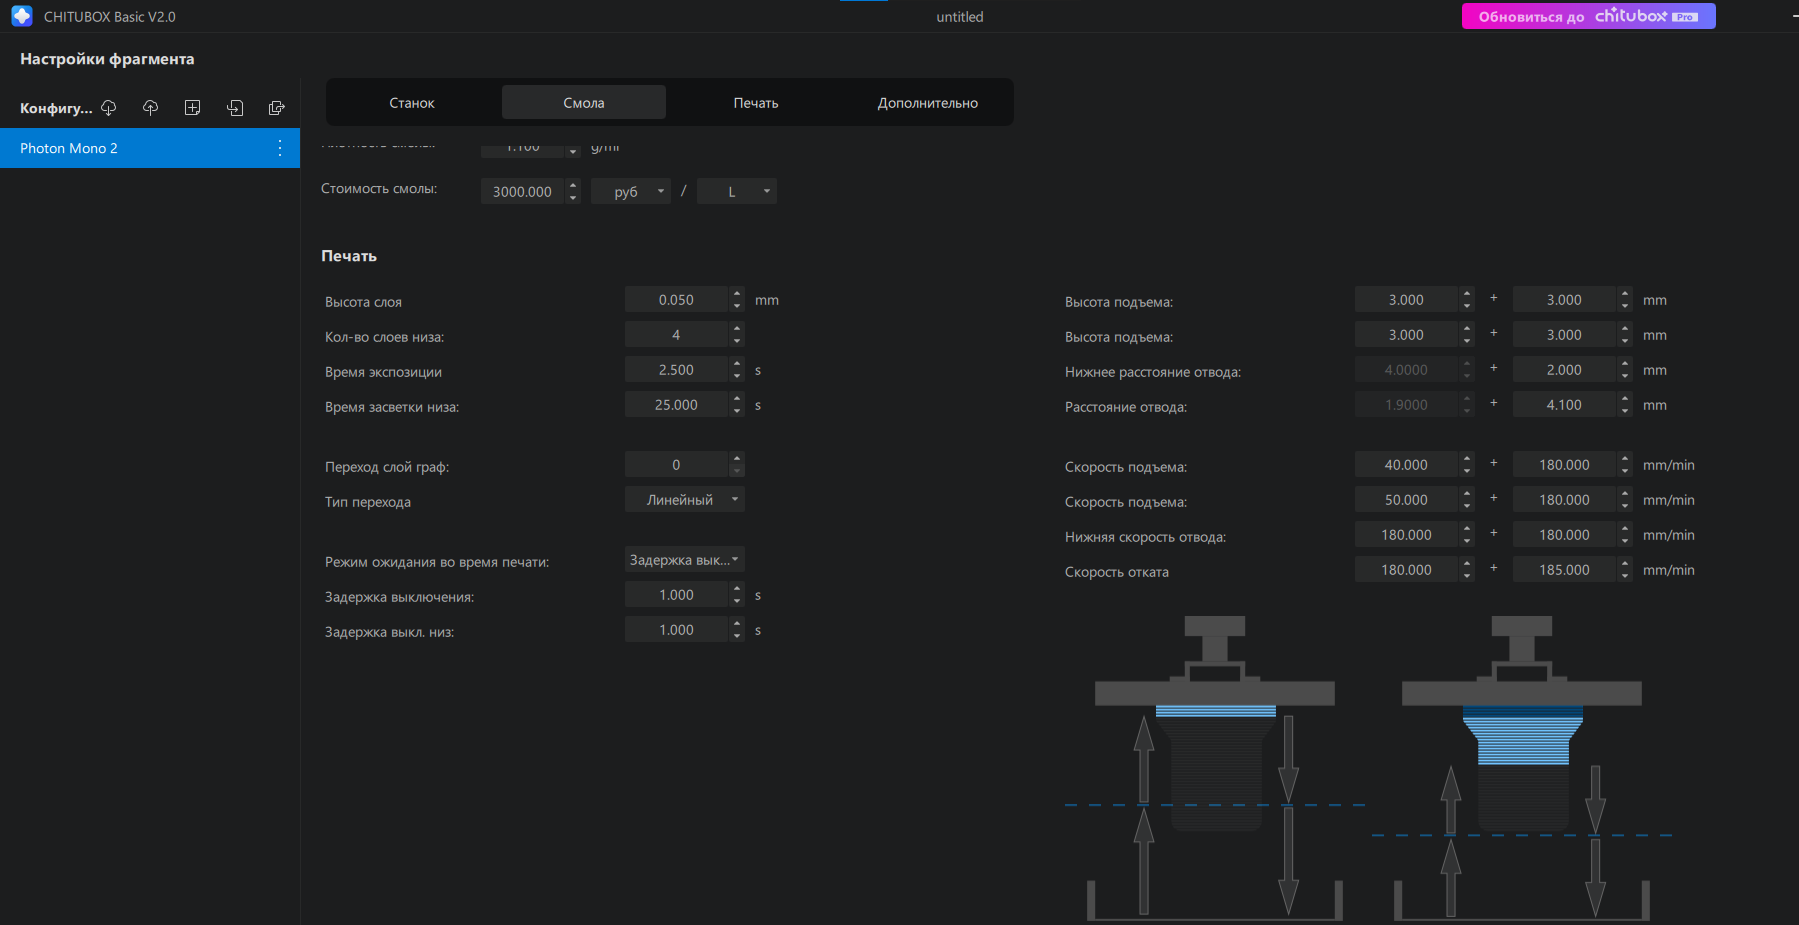Select the Photon Mono 2 profile
Viewport: 1799px width, 925px height.
pos(150,148)
